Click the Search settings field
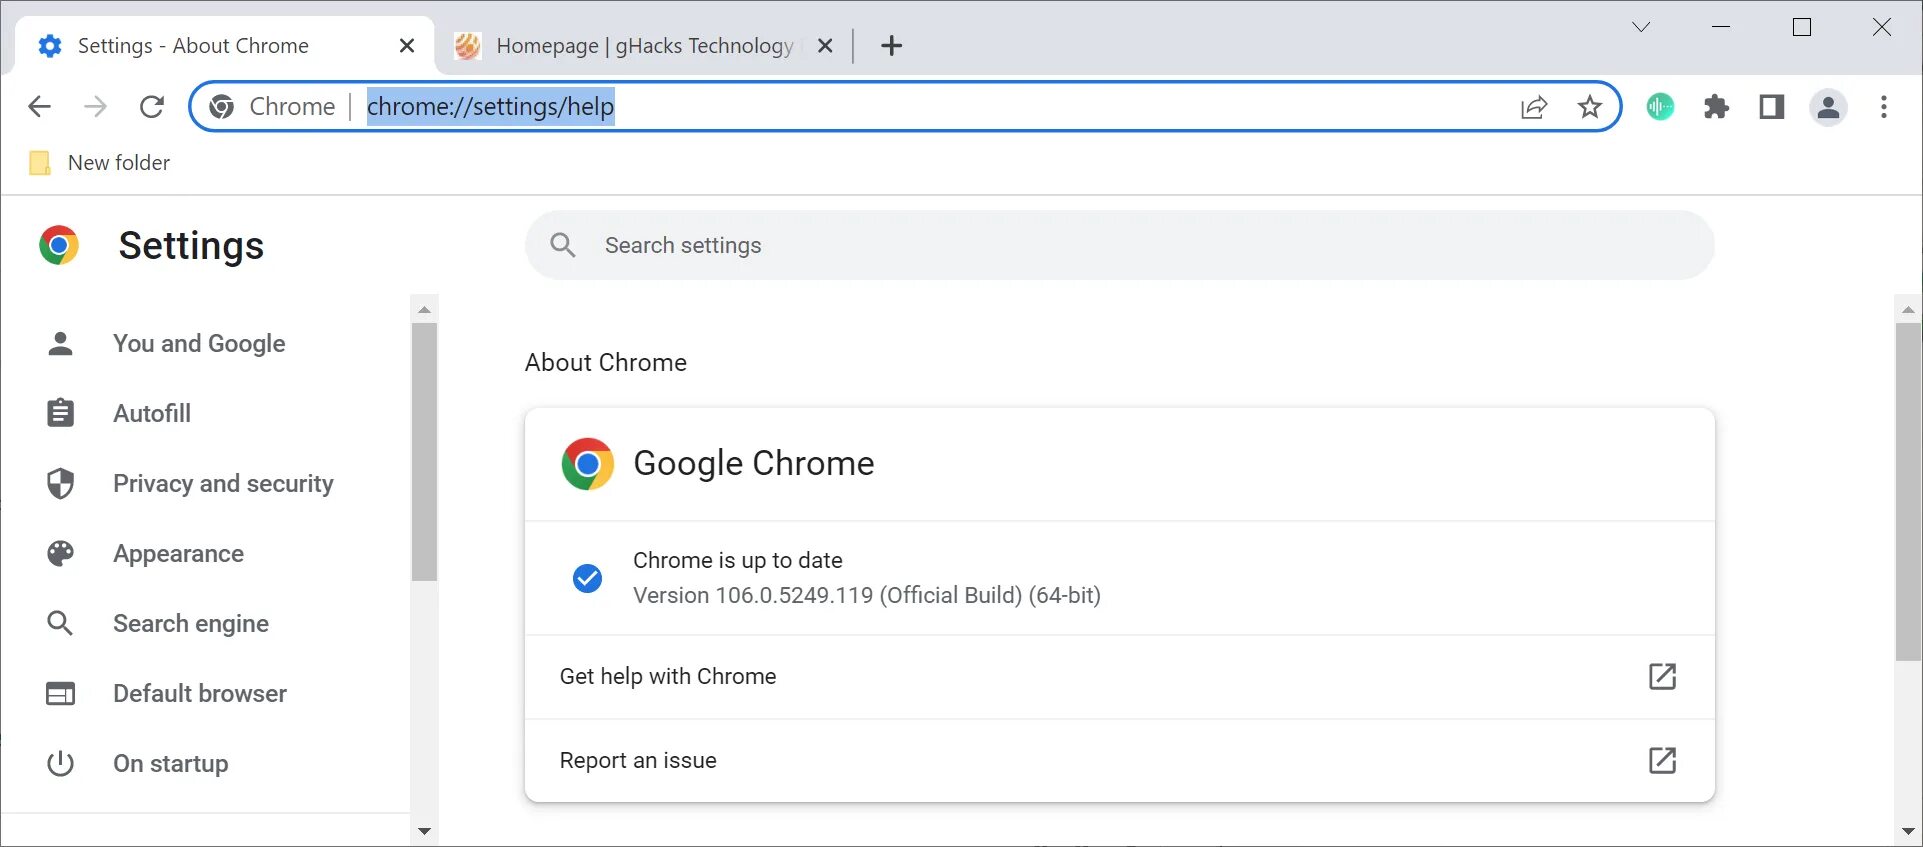The height and width of the screenshot is (847, 1923). (1118, 246)
